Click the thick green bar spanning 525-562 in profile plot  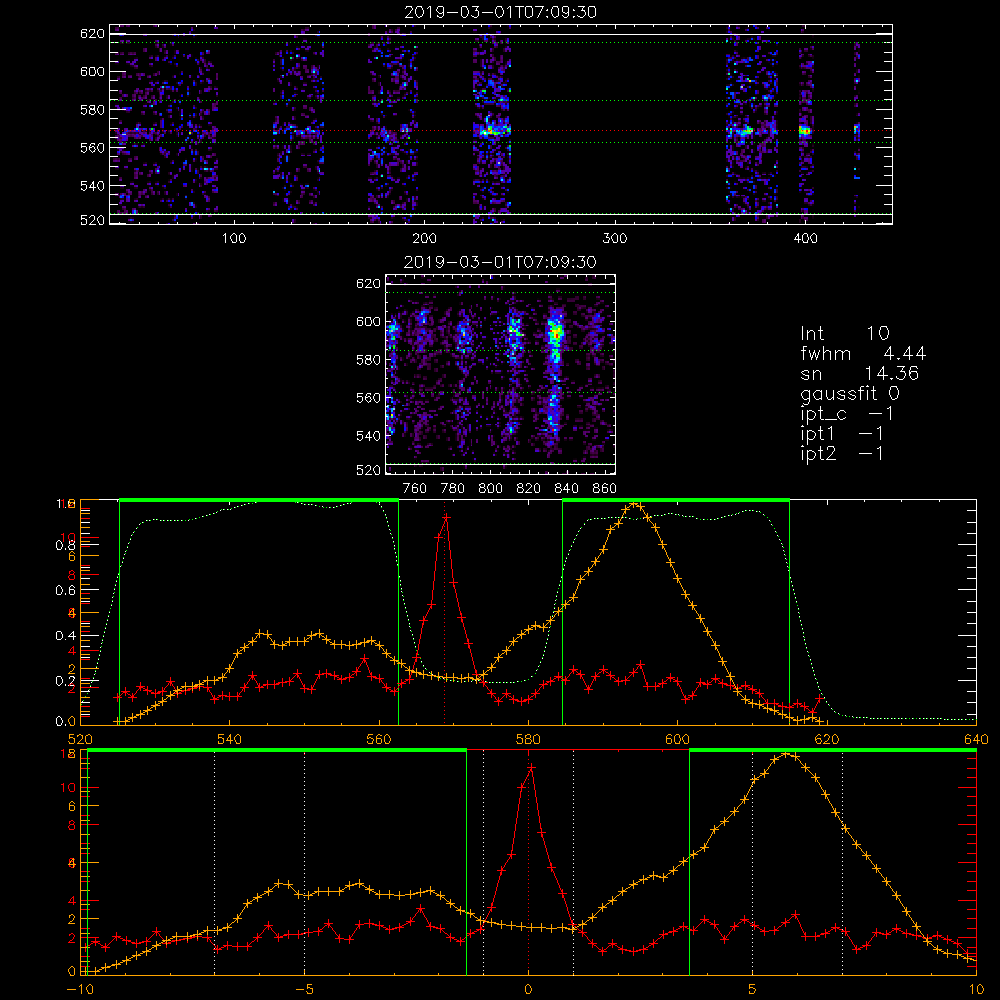[x=259, y=500]
